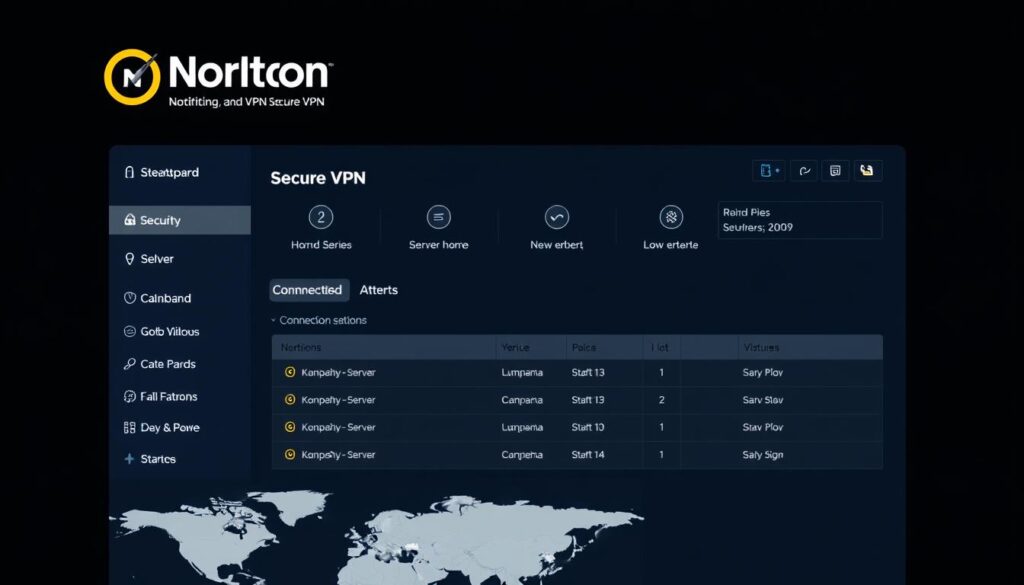The width and height of the screenshot is (1024, 585).
Task: Click the Poics column header
Action: coord(584,347)
